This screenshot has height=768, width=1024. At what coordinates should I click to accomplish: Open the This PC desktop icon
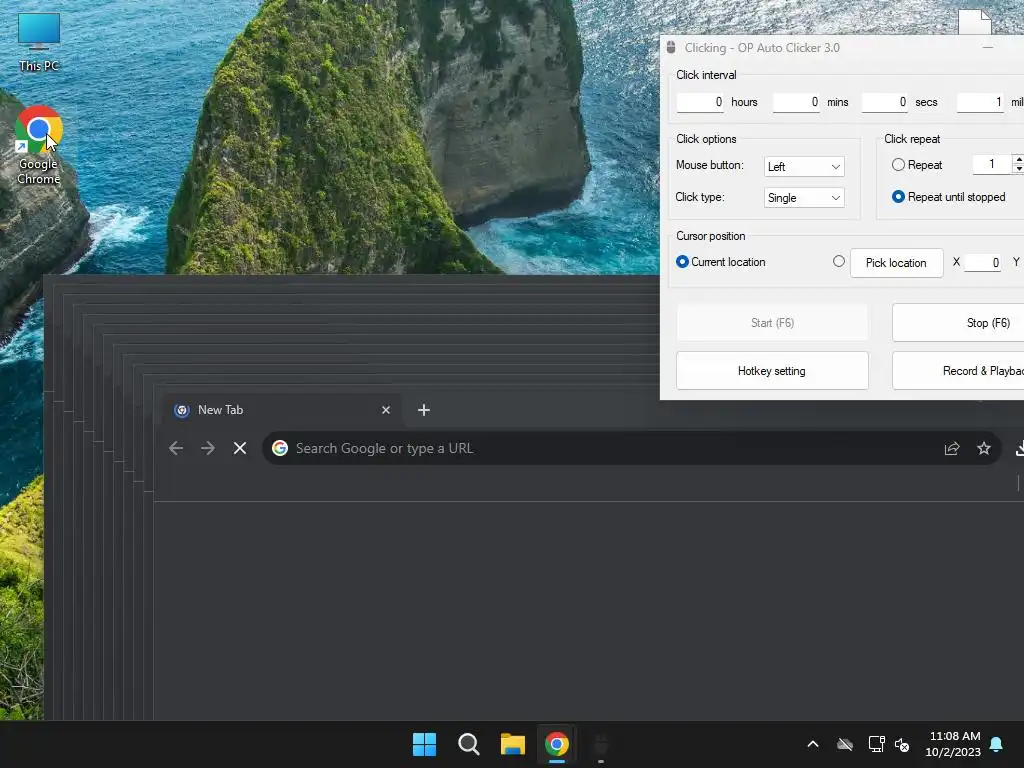click(39, 42)
